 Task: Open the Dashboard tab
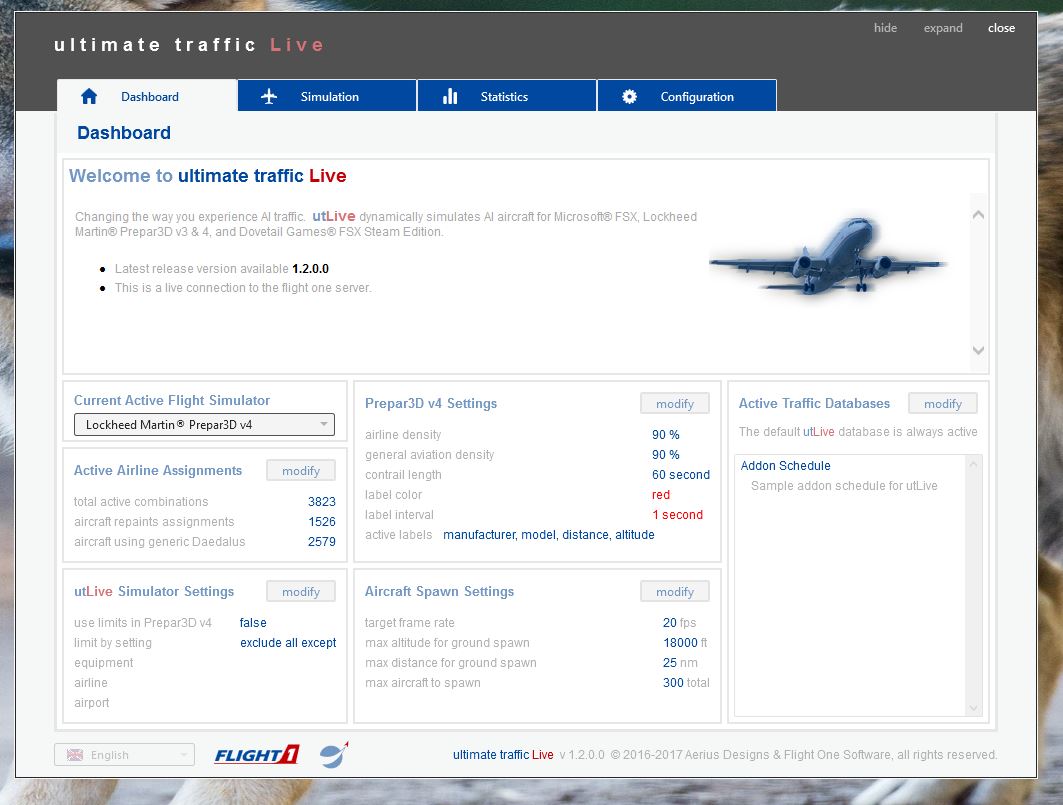147,96
